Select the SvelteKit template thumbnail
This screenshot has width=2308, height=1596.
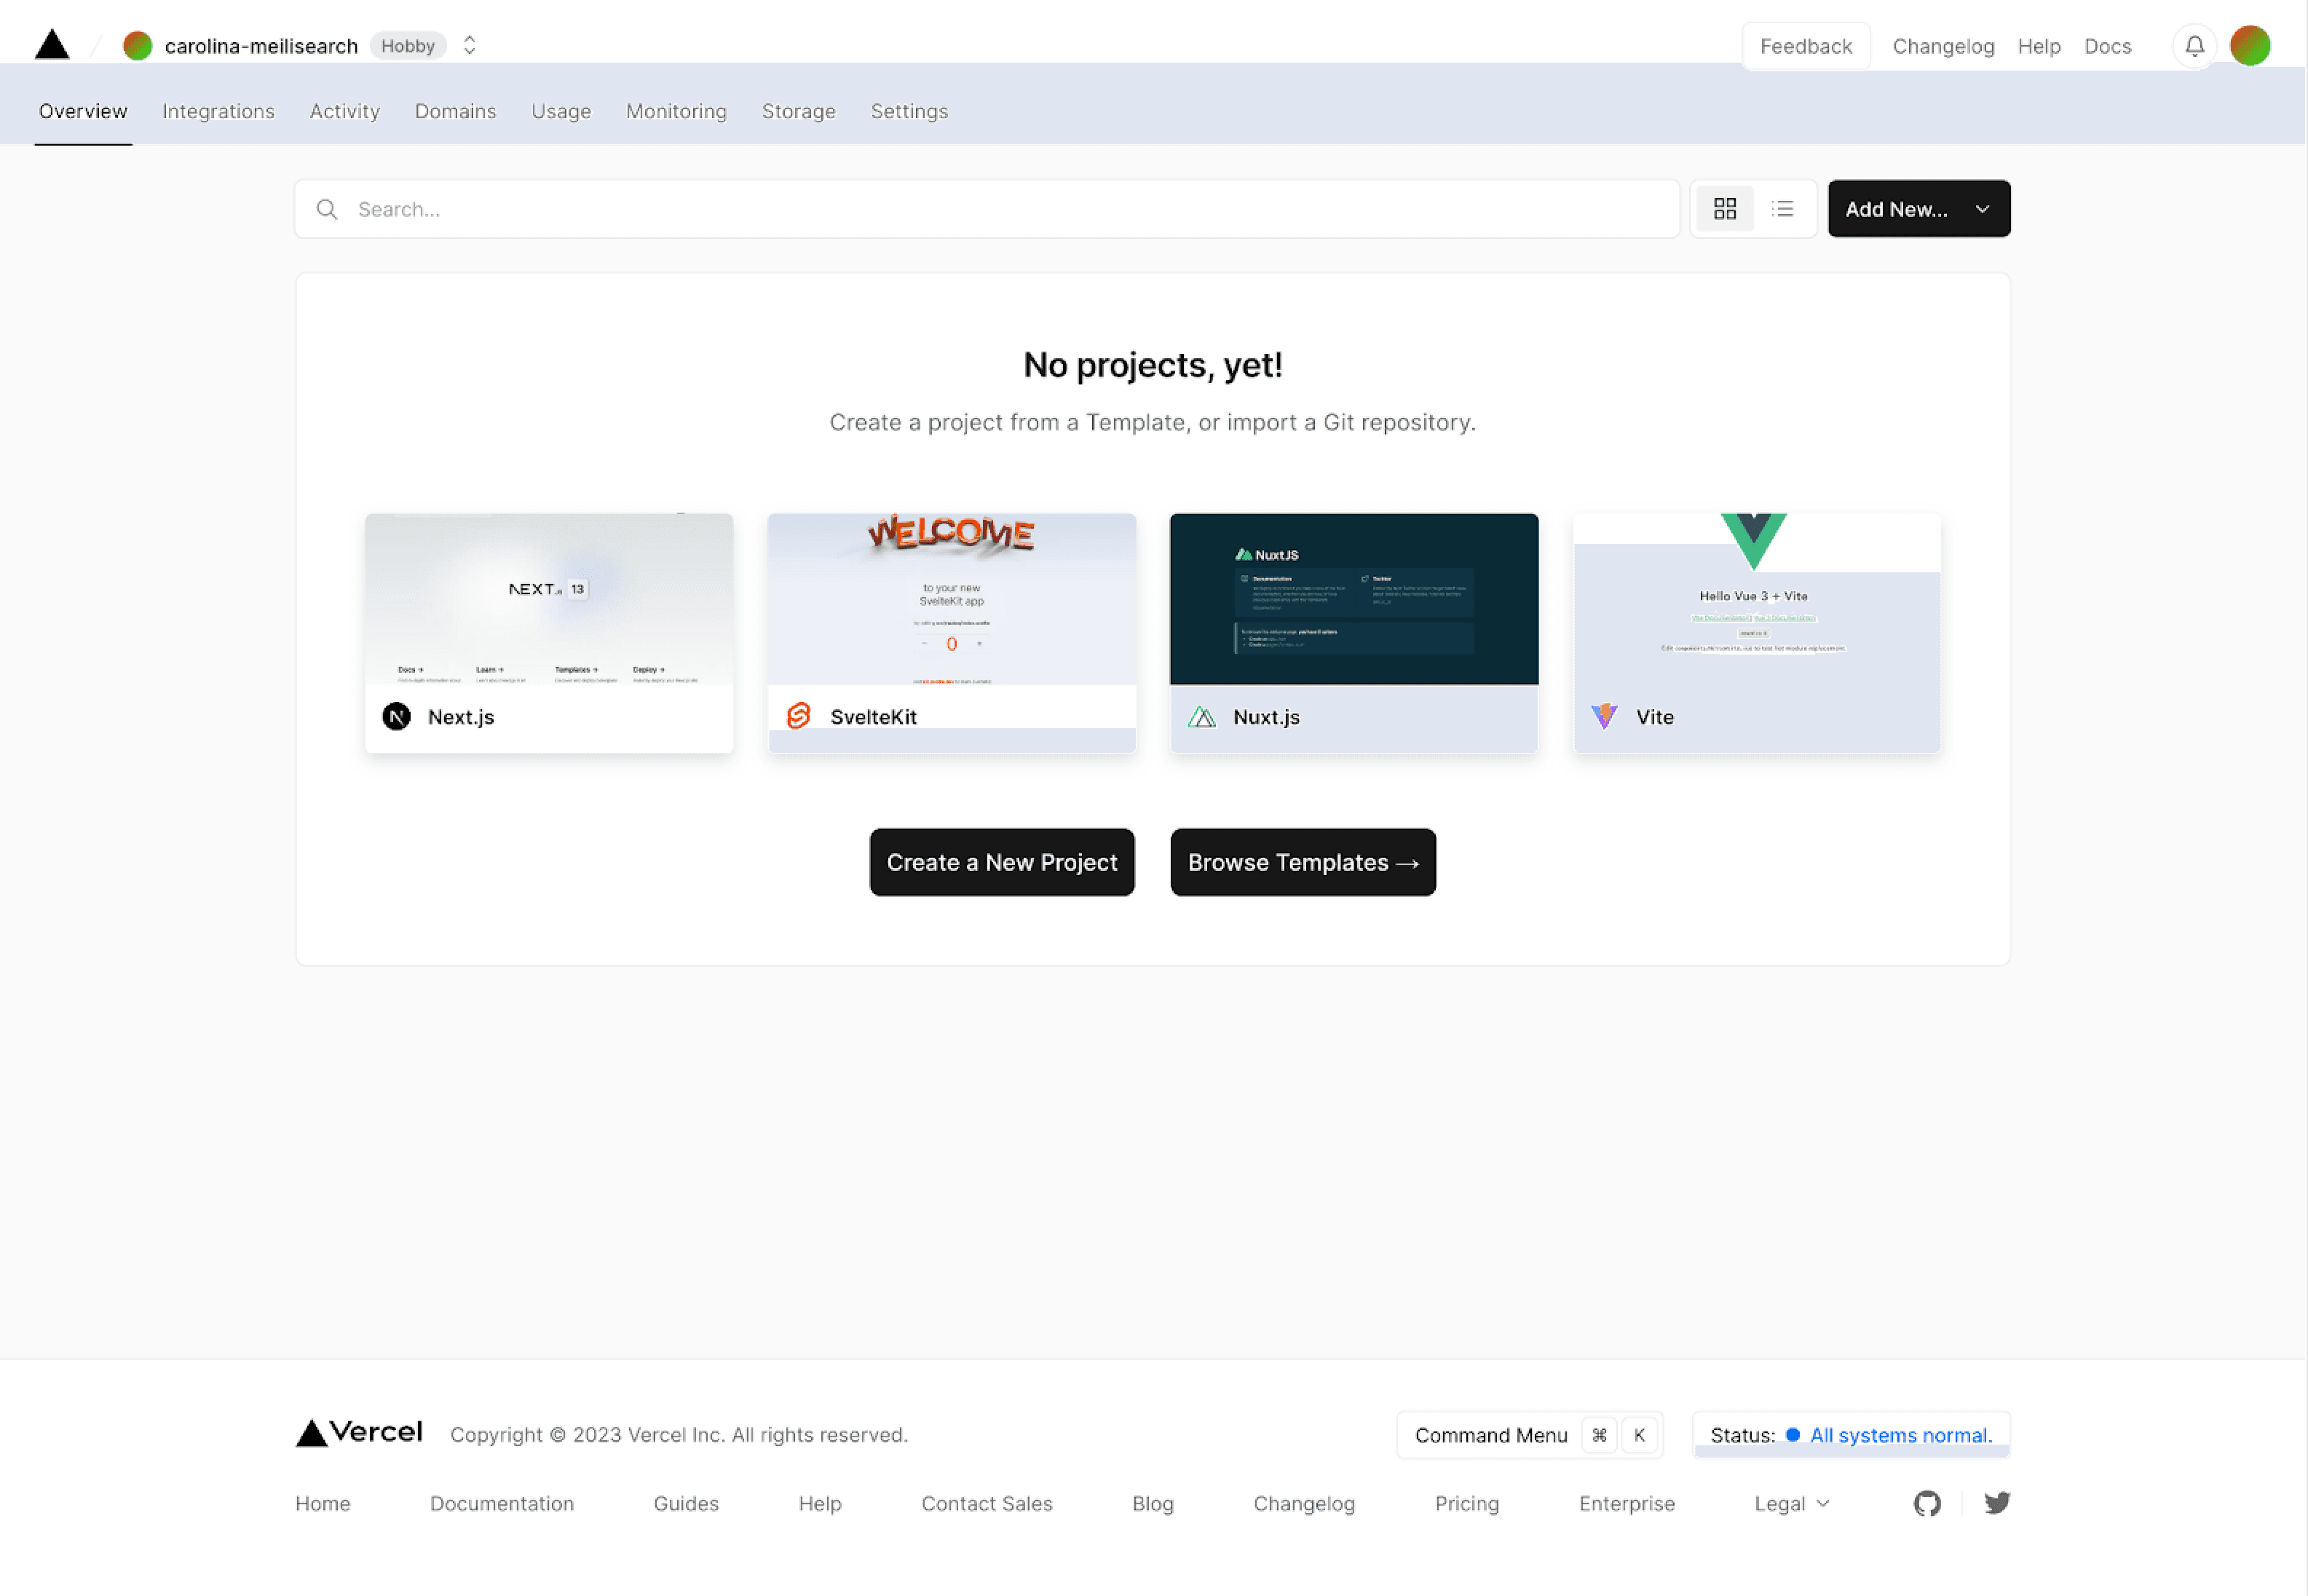click(x=951, y=599)
